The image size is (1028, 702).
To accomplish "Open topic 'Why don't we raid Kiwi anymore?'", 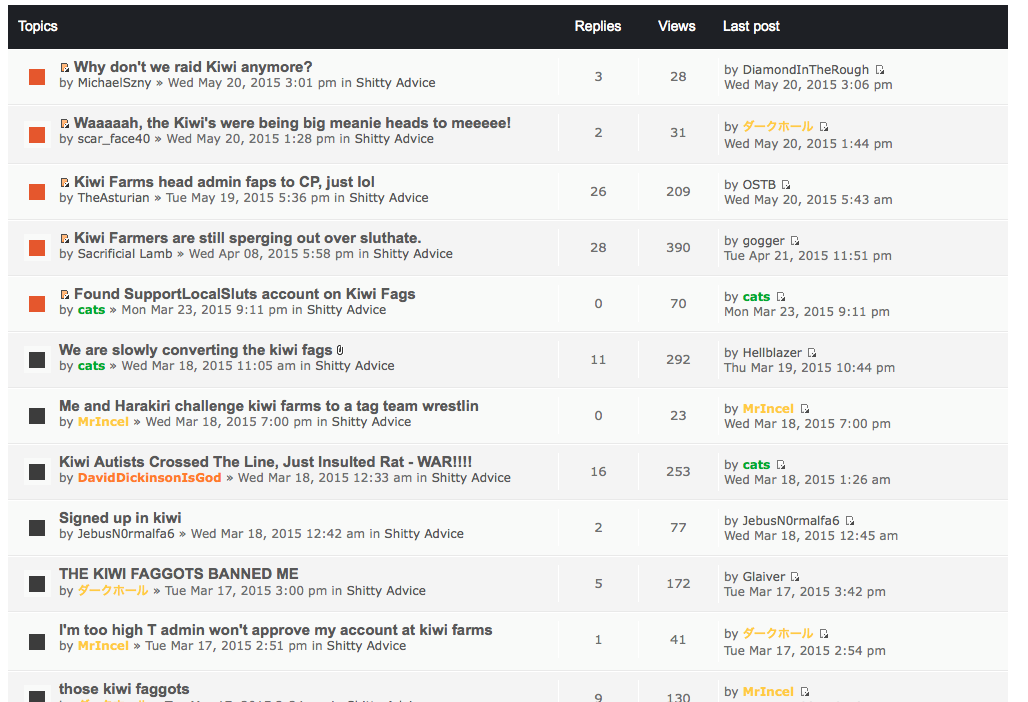I will (193, 67).
